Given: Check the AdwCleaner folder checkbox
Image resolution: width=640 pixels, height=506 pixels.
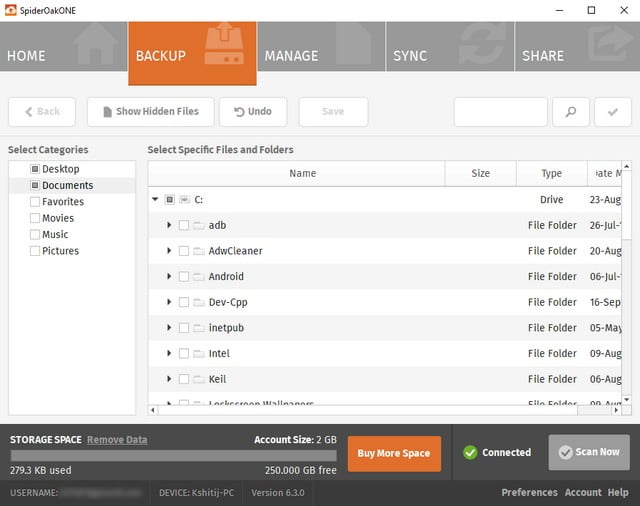Looking at the screenshot, I should pyautogui.click(x=184, y=251).
